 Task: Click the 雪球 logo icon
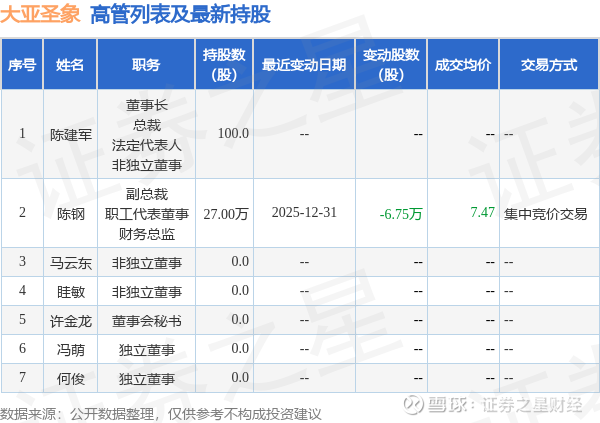click(413, 405)
